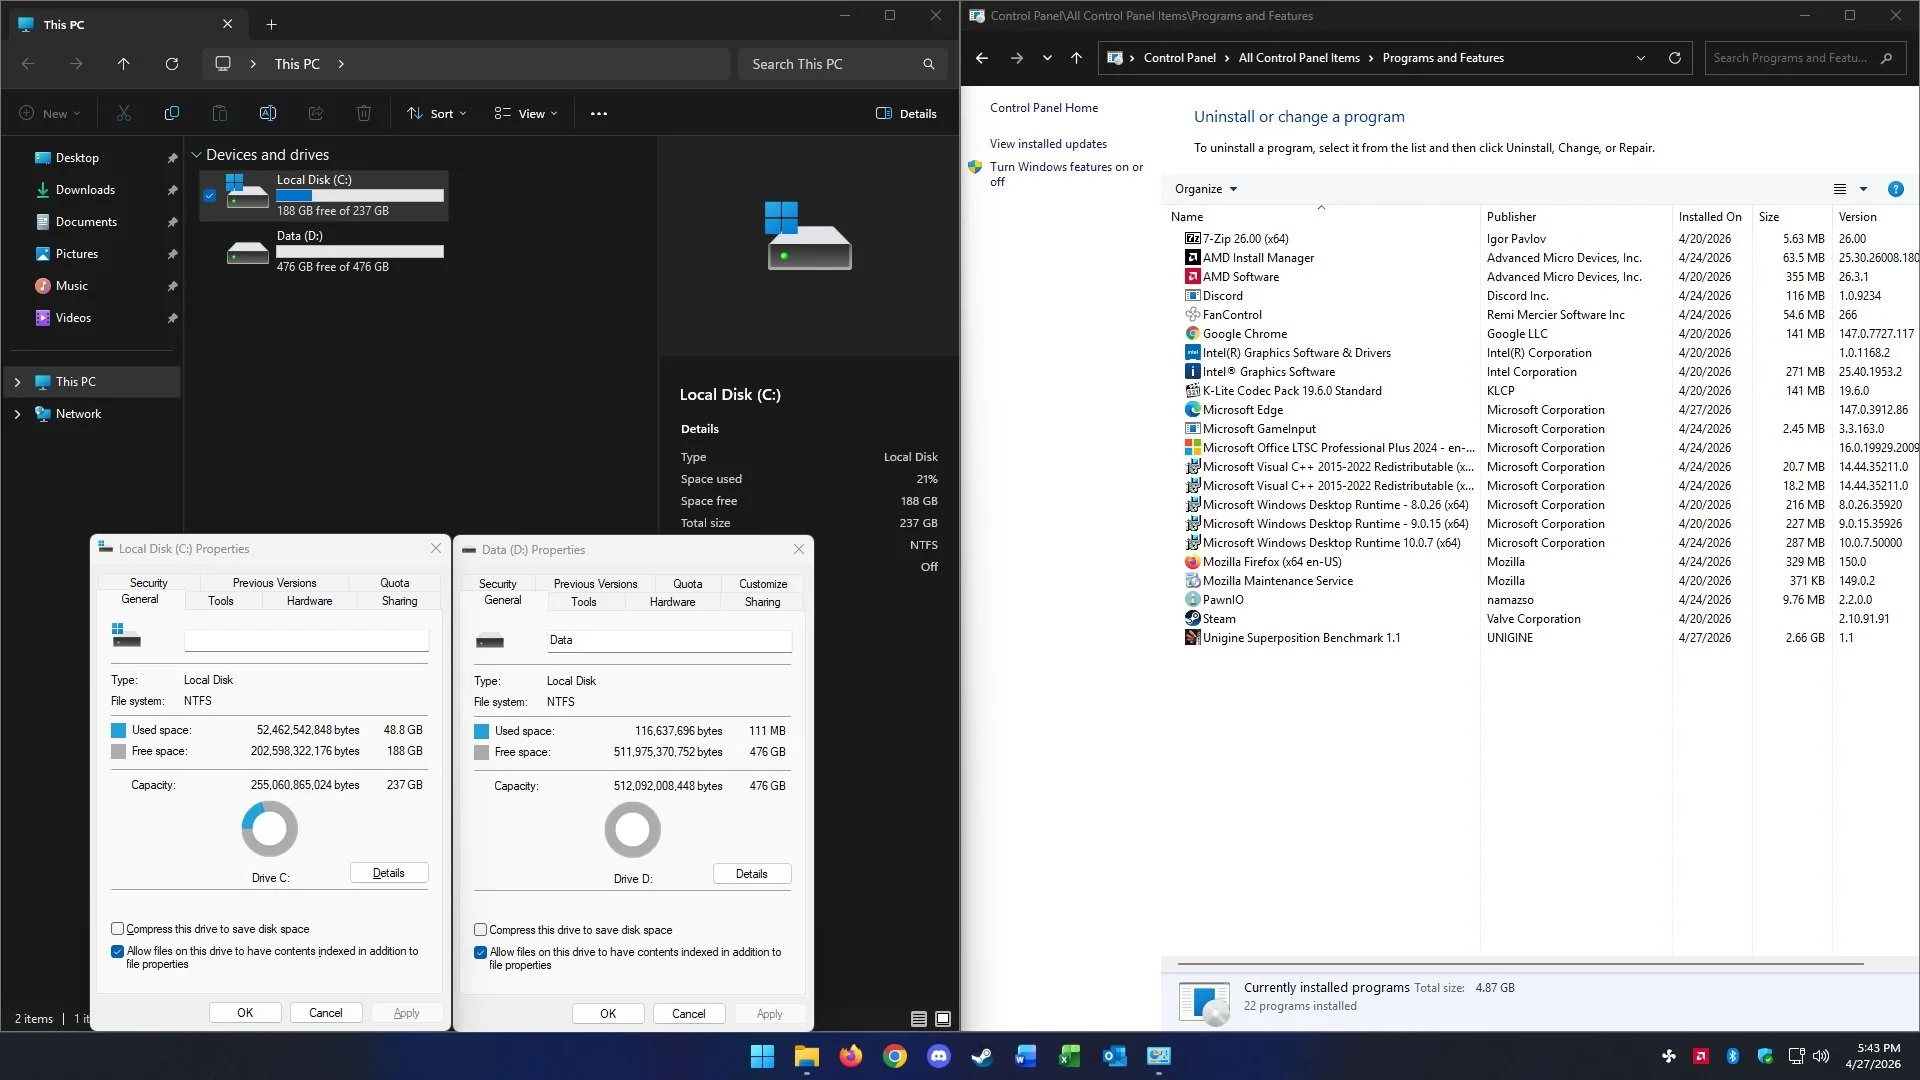Image resolution: width=1920 pixels, height=1080 pixels.
Task: Open the Organize dropdown in Programs and Features
Action: [x=1206, y=189]
